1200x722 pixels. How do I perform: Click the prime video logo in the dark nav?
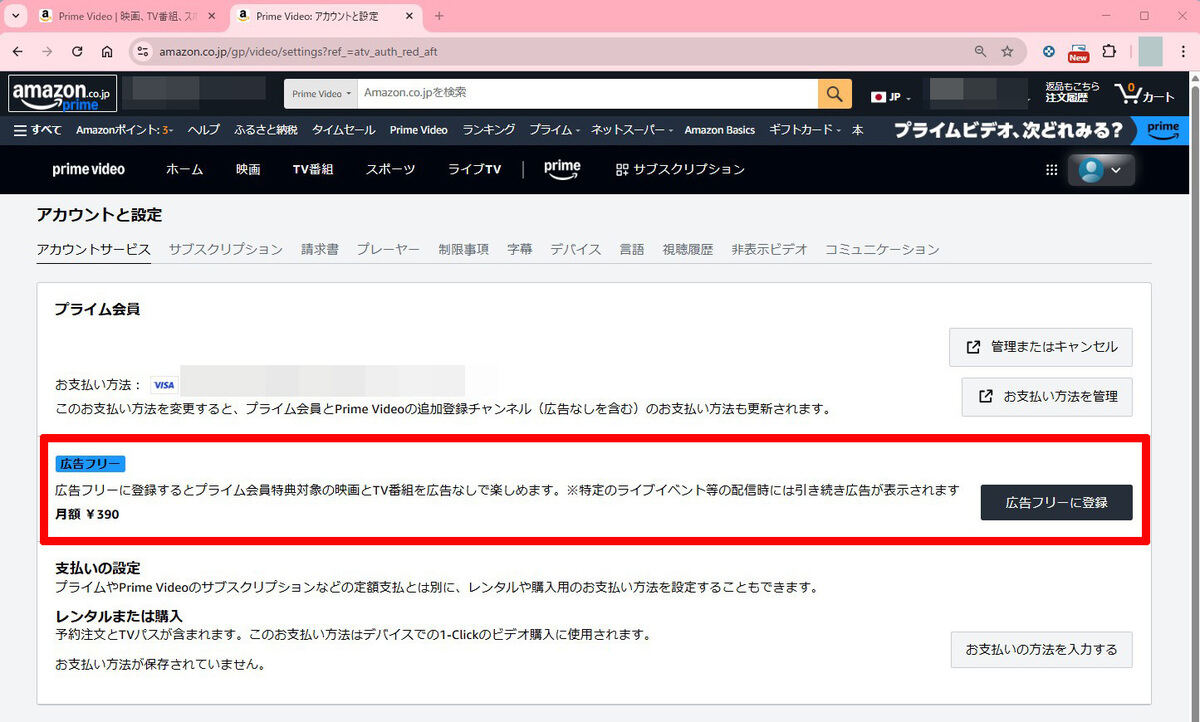pyautogui.click(x=89, y=170)
